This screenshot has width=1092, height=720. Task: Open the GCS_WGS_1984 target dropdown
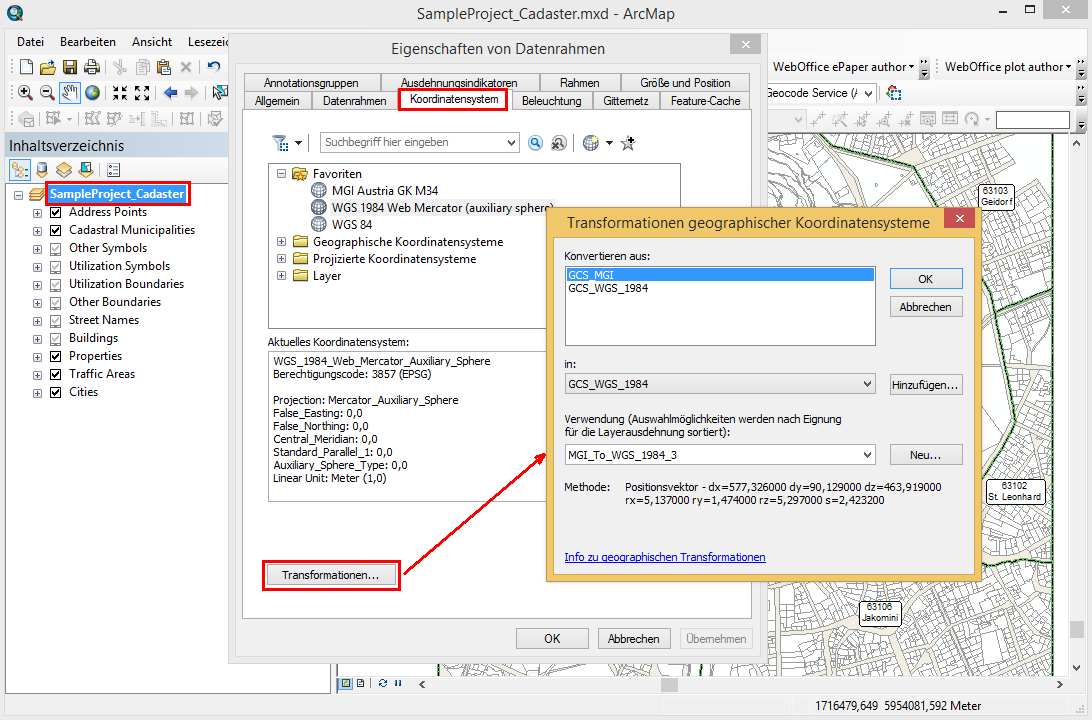[x=867, y=383]
